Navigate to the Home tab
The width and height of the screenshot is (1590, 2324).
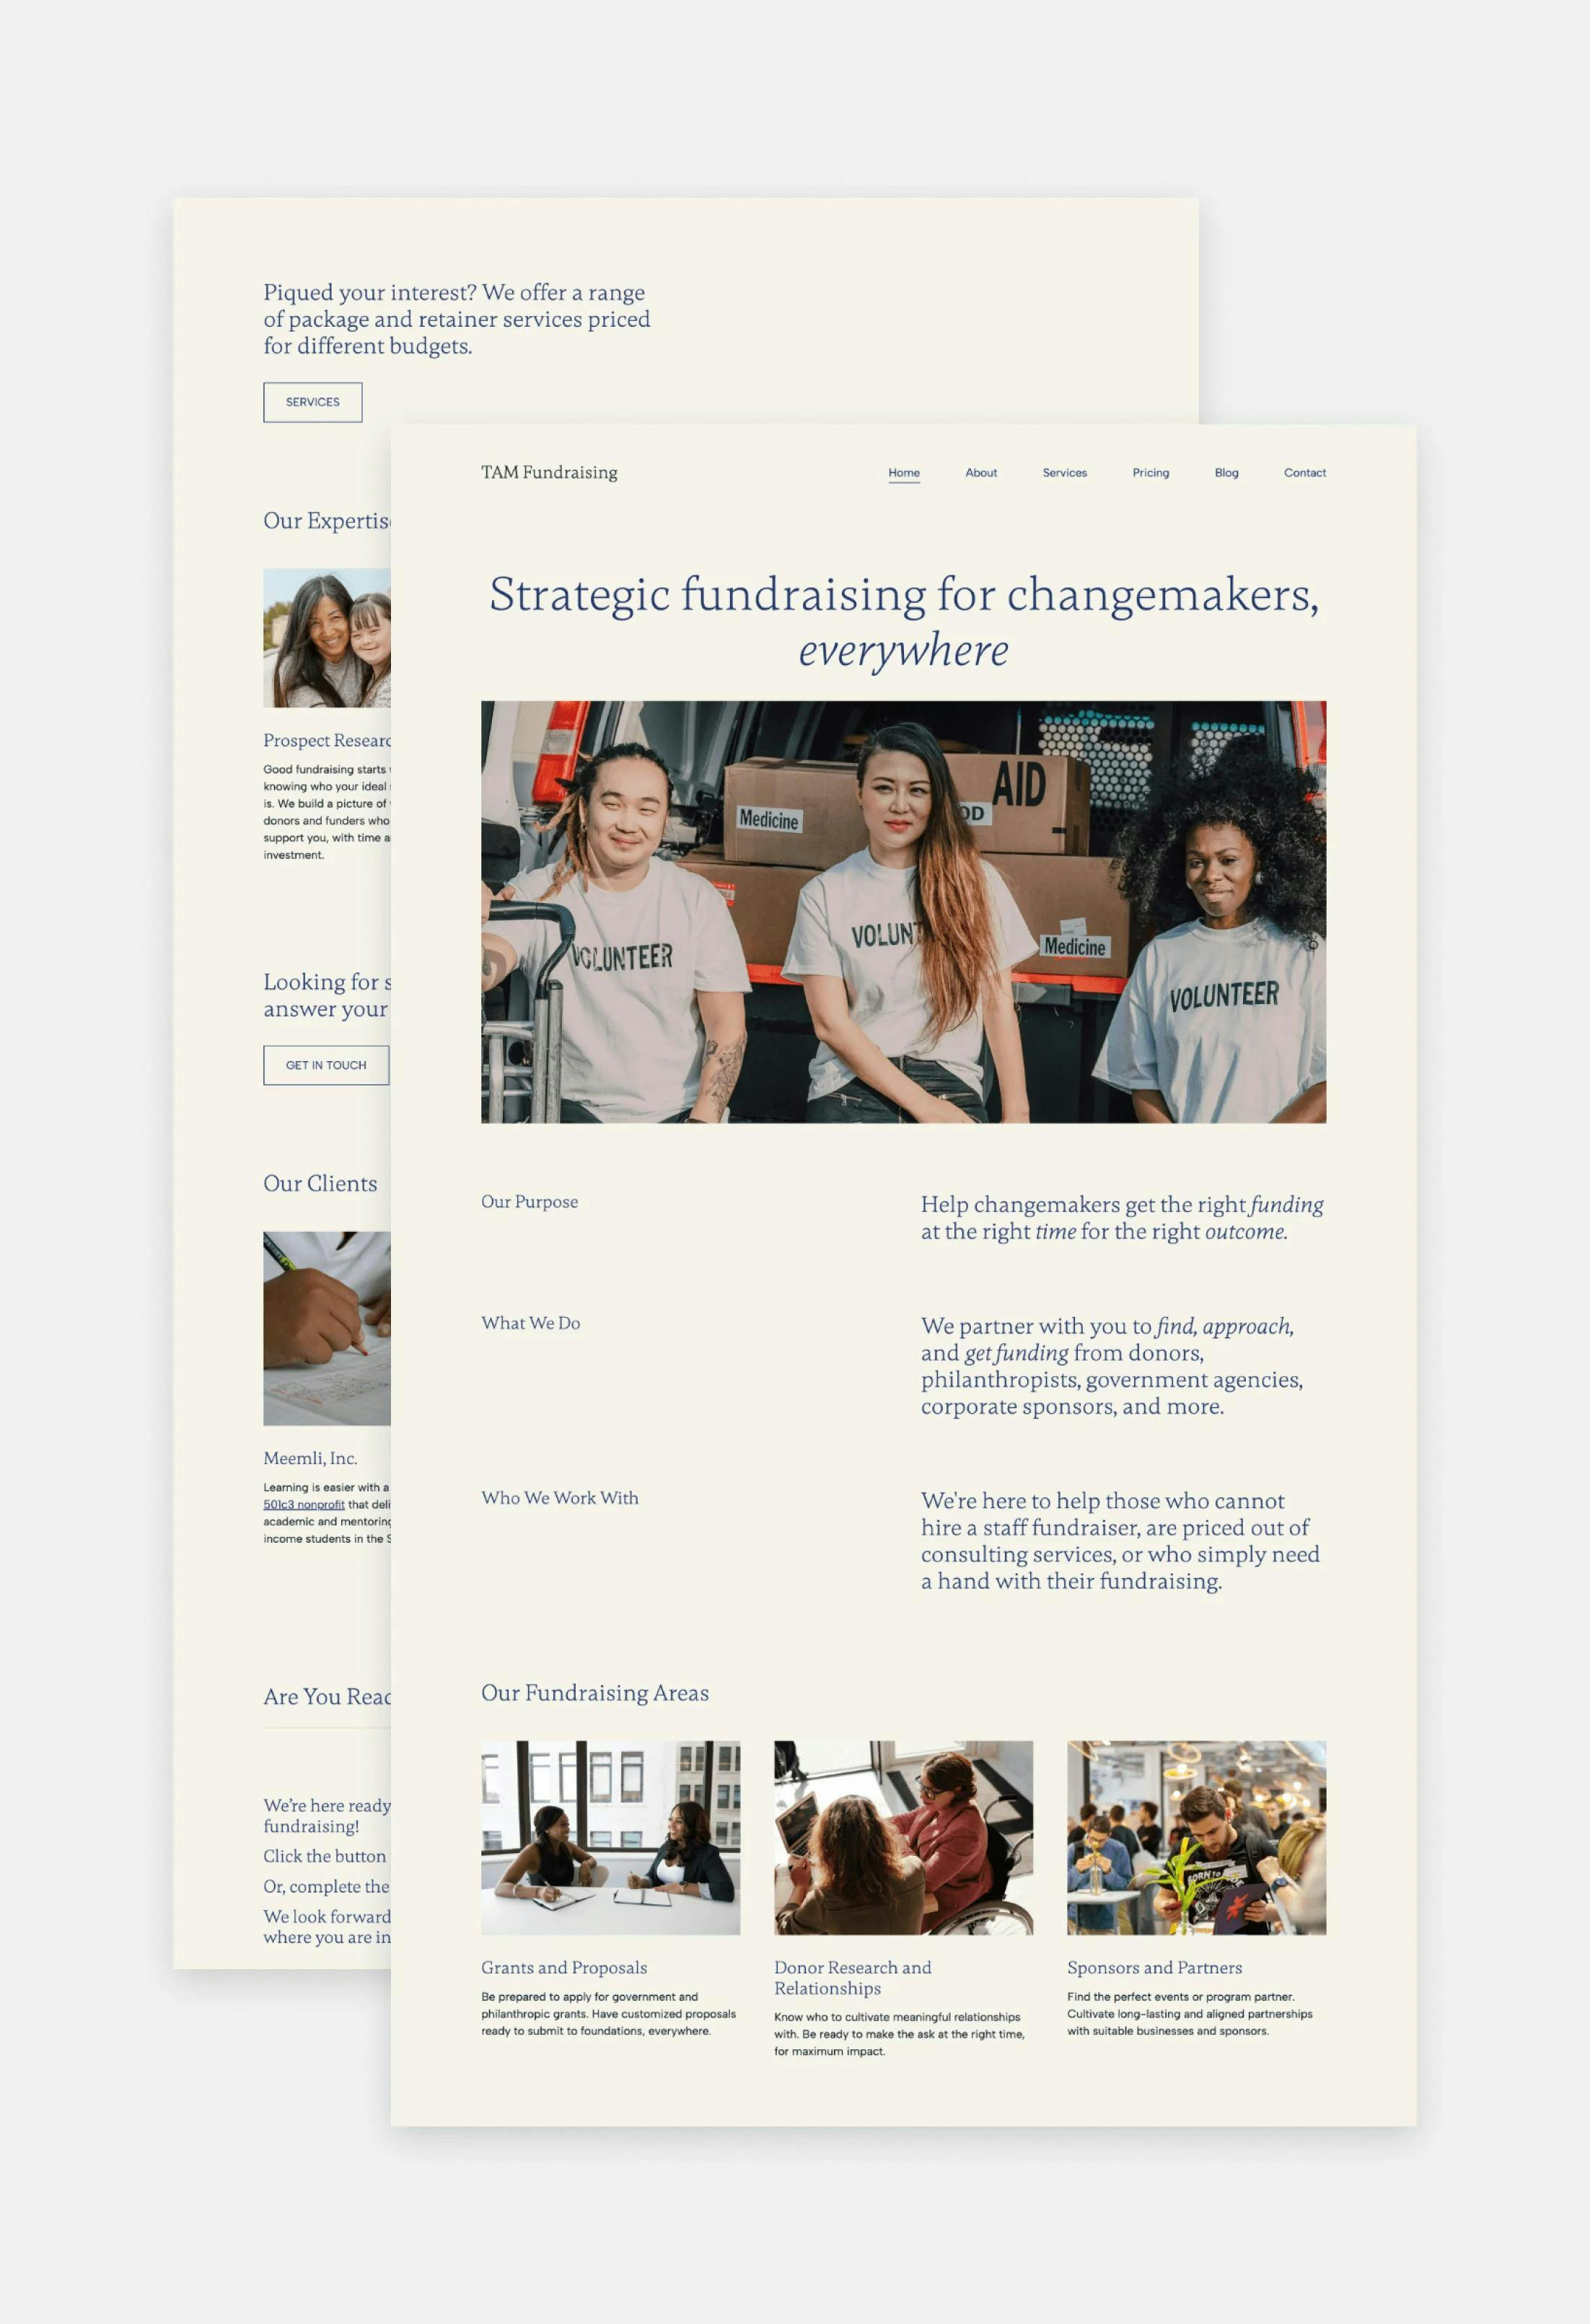901,473
